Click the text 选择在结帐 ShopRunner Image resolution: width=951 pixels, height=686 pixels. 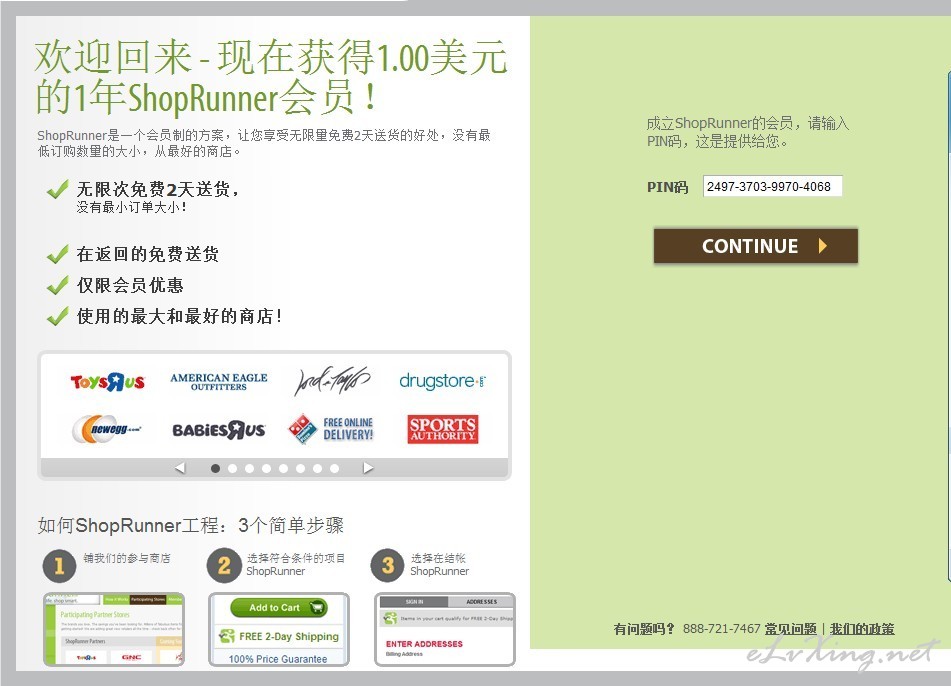tap(439, 564)
